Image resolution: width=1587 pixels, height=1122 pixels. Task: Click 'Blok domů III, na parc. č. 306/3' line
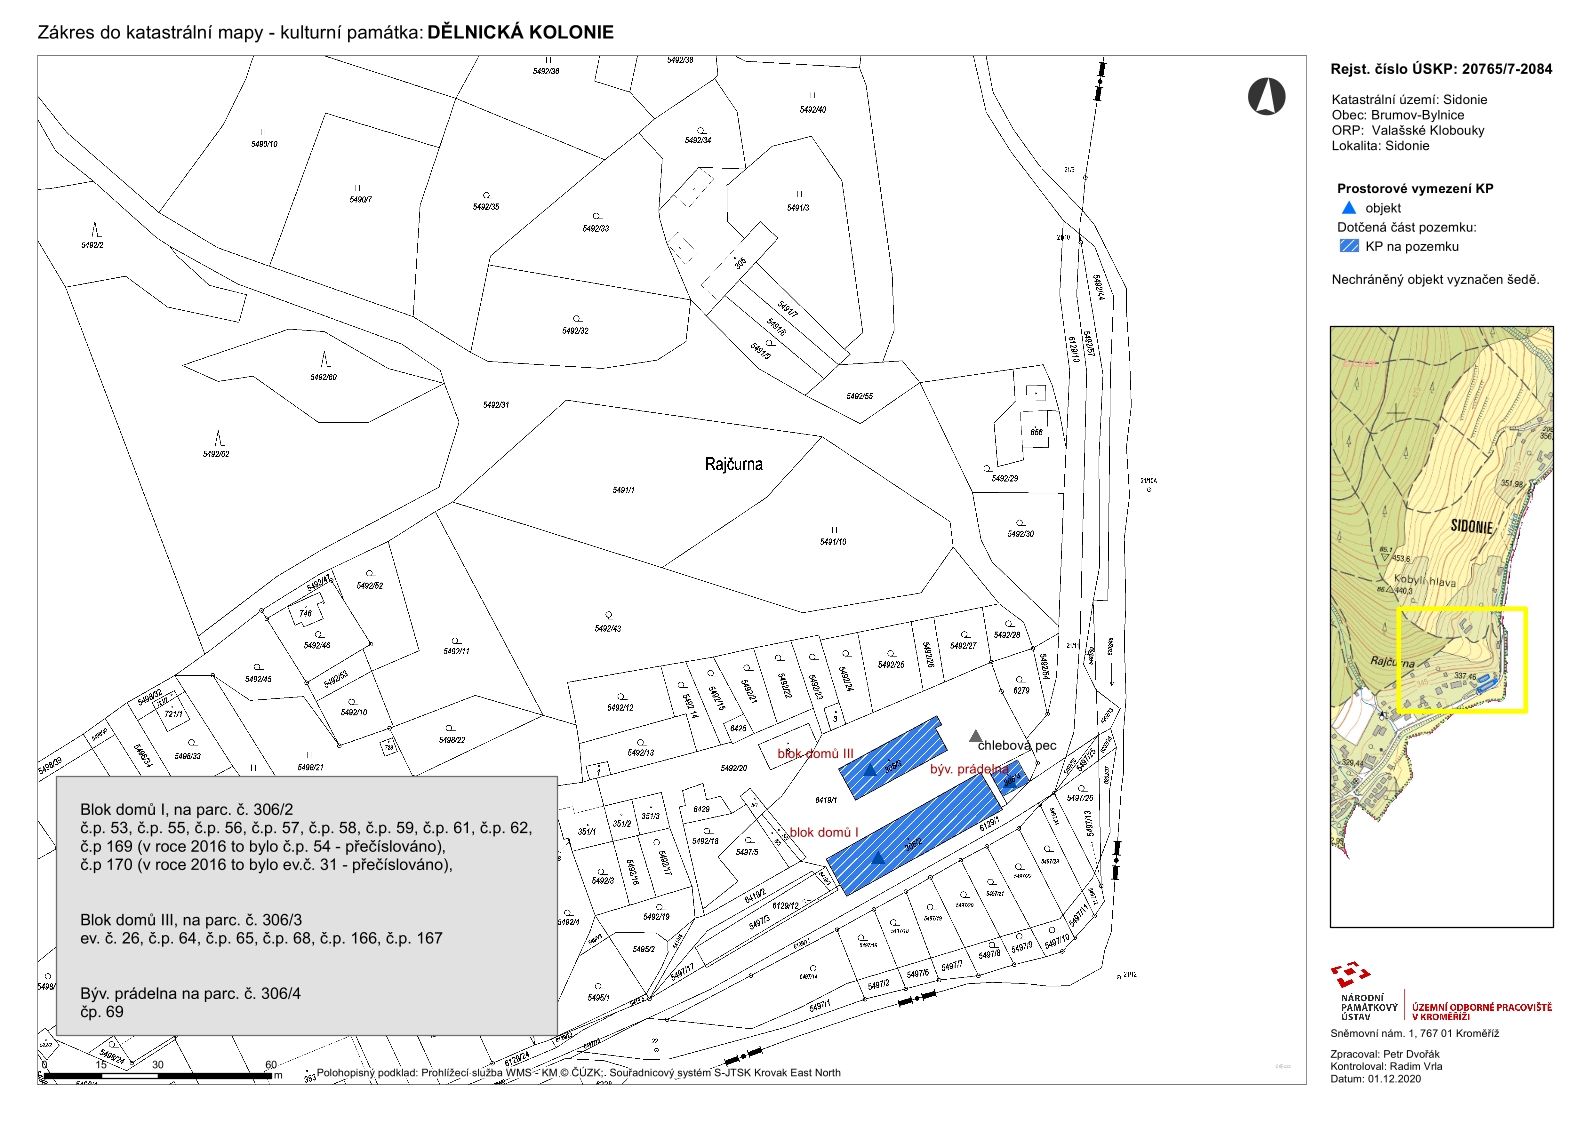click(x=191, y=920)
